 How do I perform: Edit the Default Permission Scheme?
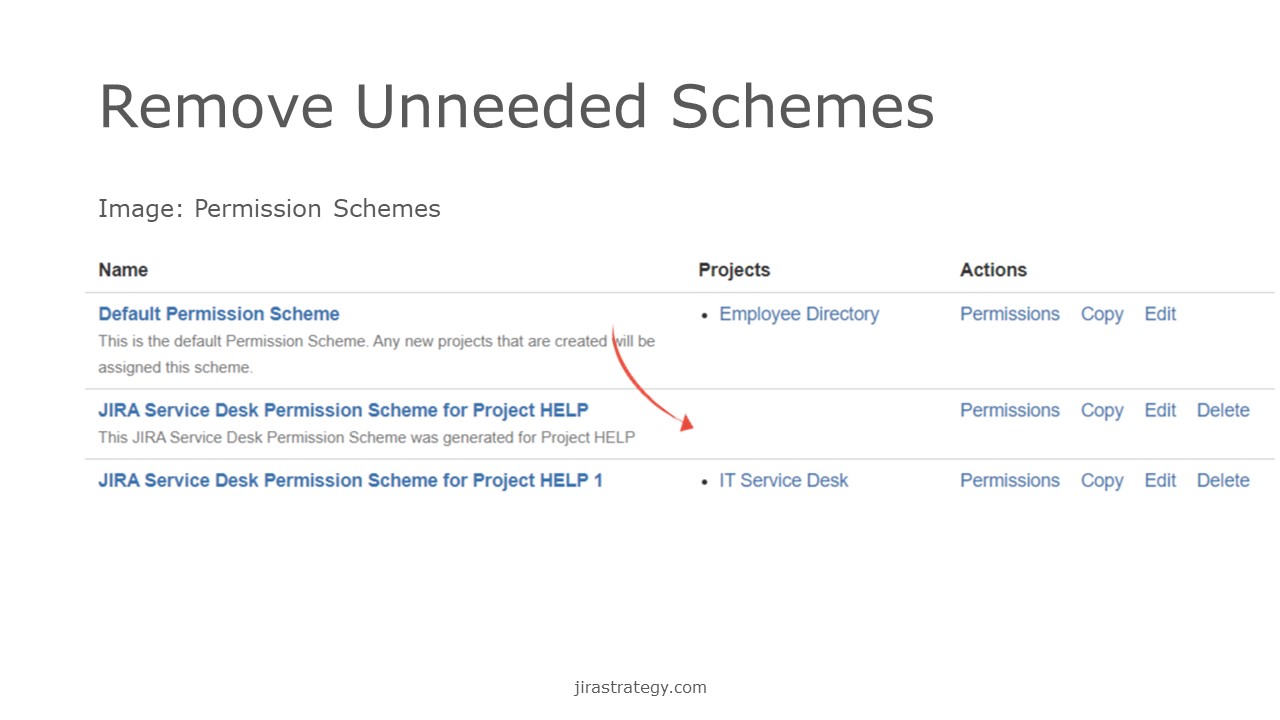tap(1160, 314)
